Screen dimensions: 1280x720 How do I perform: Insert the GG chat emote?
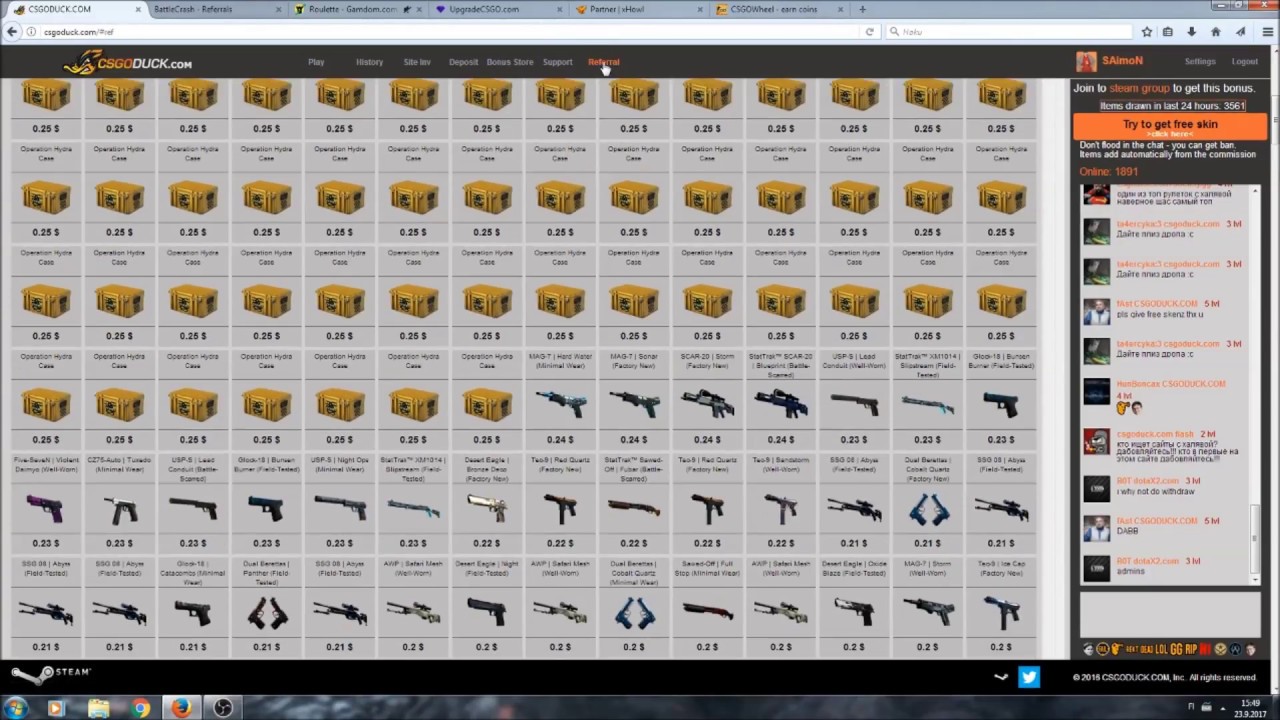[x=1175, y=650]
